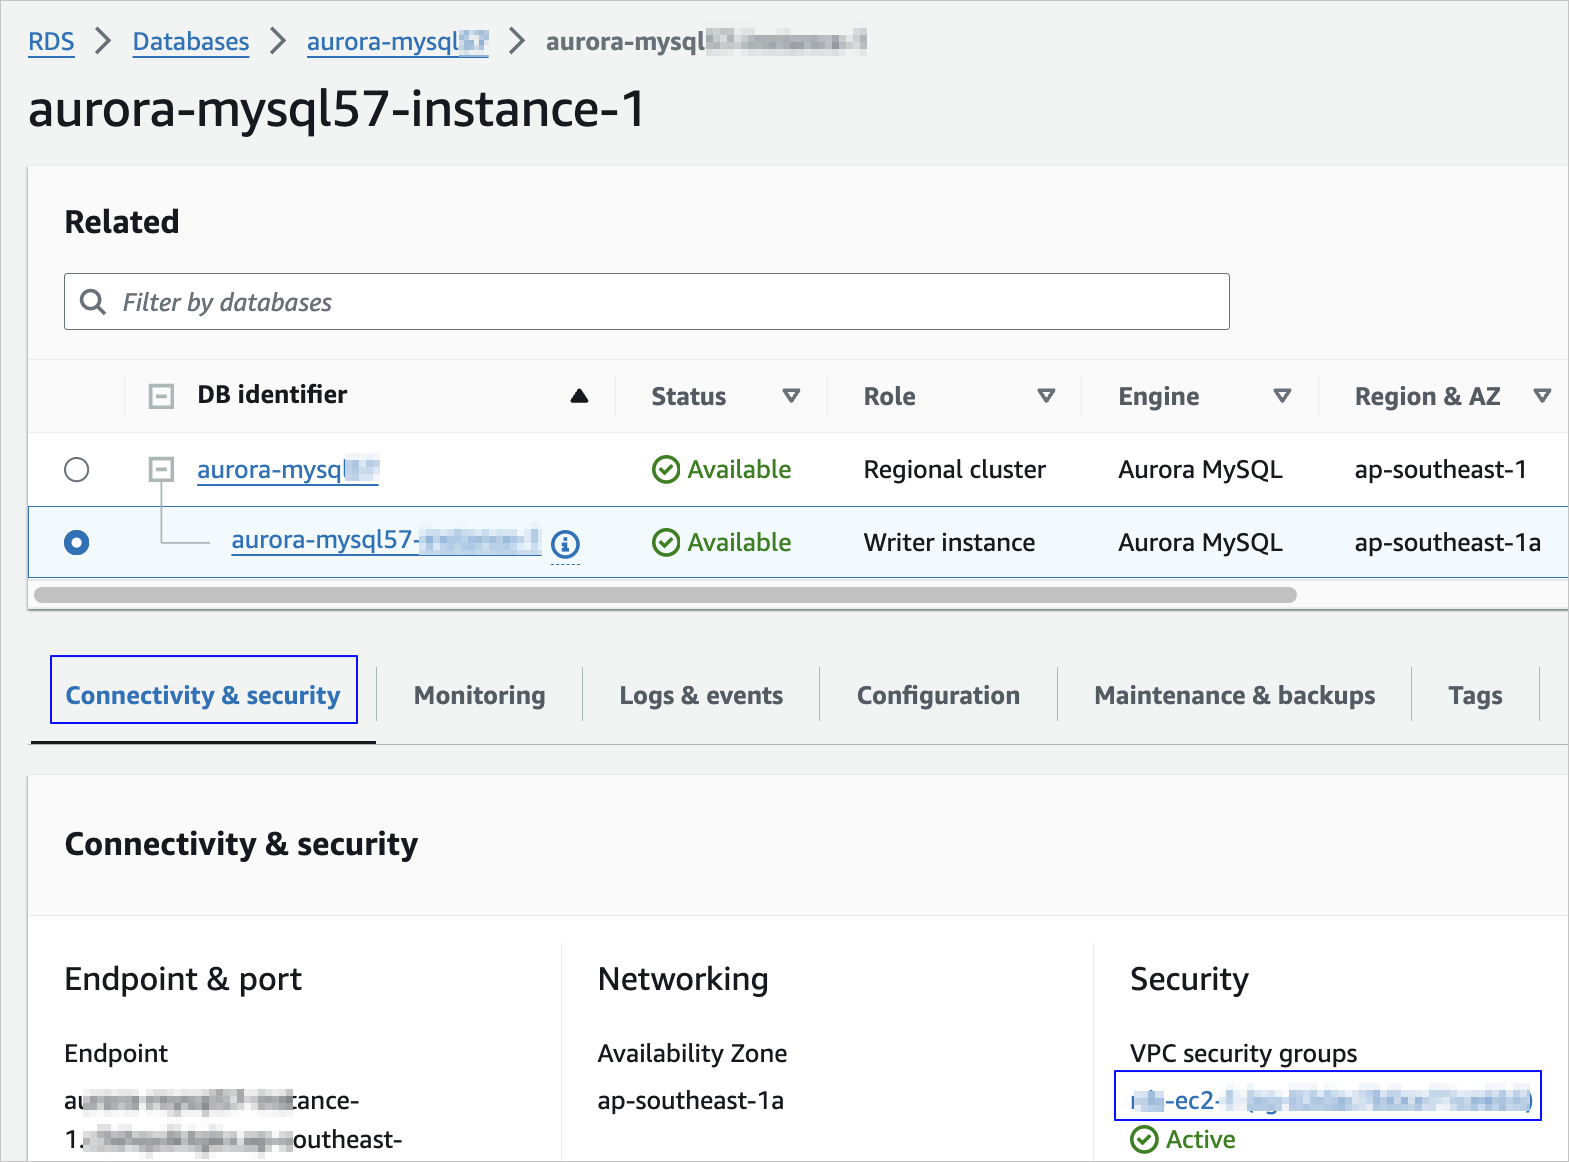The width and height of the screenshot is (1569, 1162).
Task: Open the Engine column sort dropdown
Action: [x=1282, y=396]
